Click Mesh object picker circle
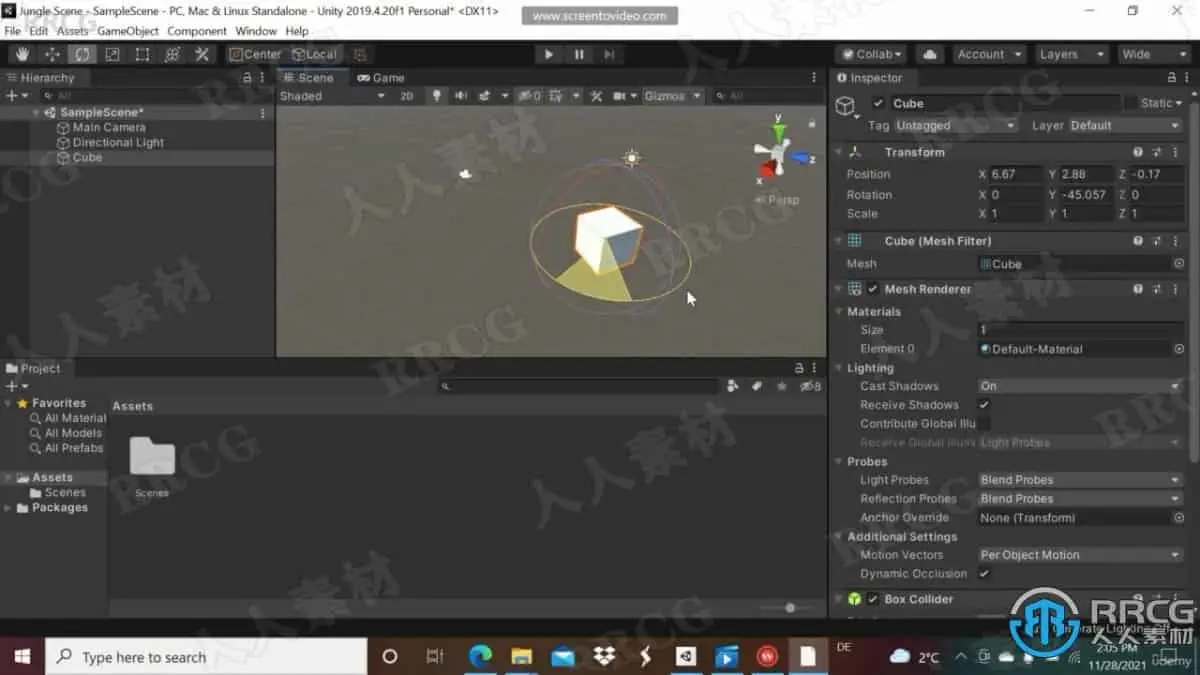The image size is (1200, 675). [x=1179, y=264]
